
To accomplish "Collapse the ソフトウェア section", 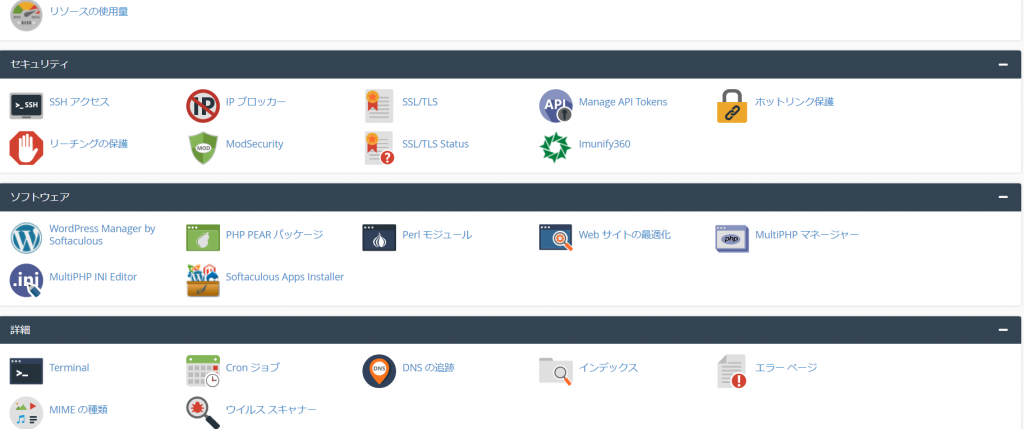I will pyautogui.click(x=1002, y=197).
